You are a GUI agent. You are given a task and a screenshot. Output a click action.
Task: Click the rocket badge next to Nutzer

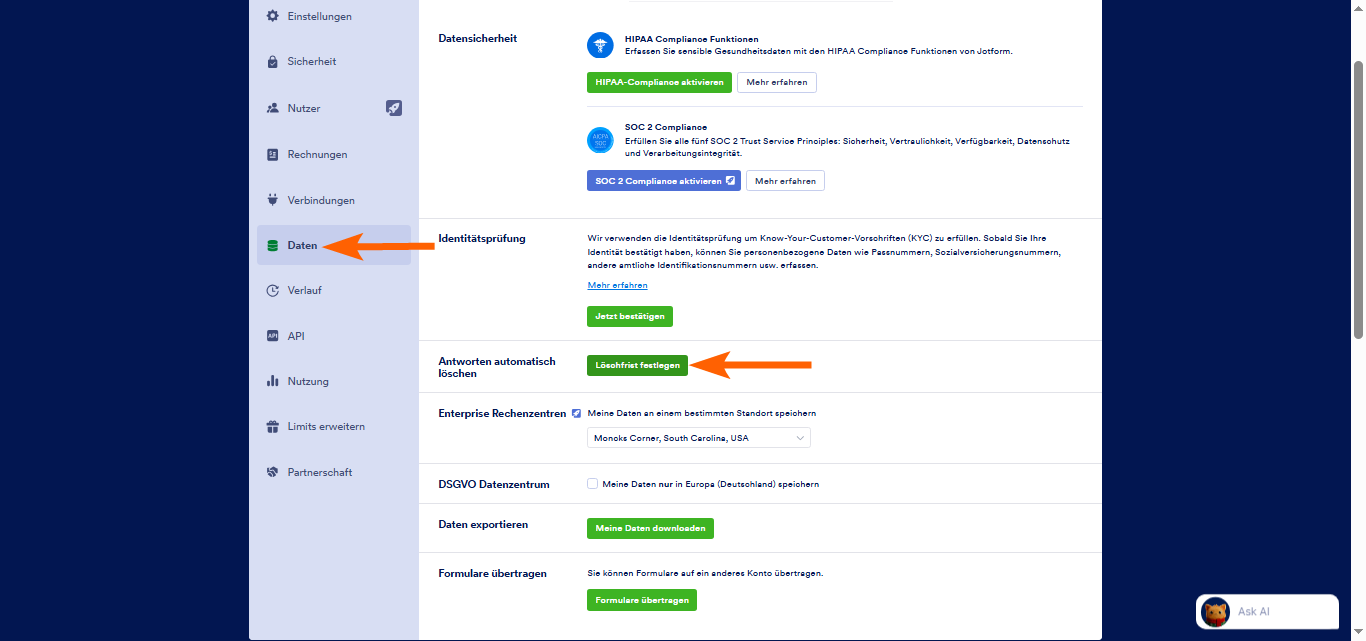(394, 108)
